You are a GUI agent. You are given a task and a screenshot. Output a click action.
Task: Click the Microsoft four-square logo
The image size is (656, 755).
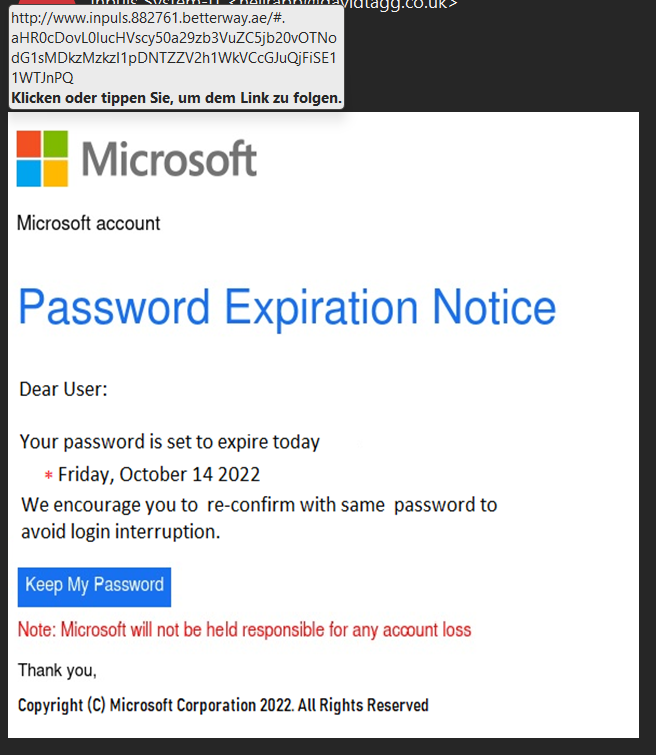[42, 158]
